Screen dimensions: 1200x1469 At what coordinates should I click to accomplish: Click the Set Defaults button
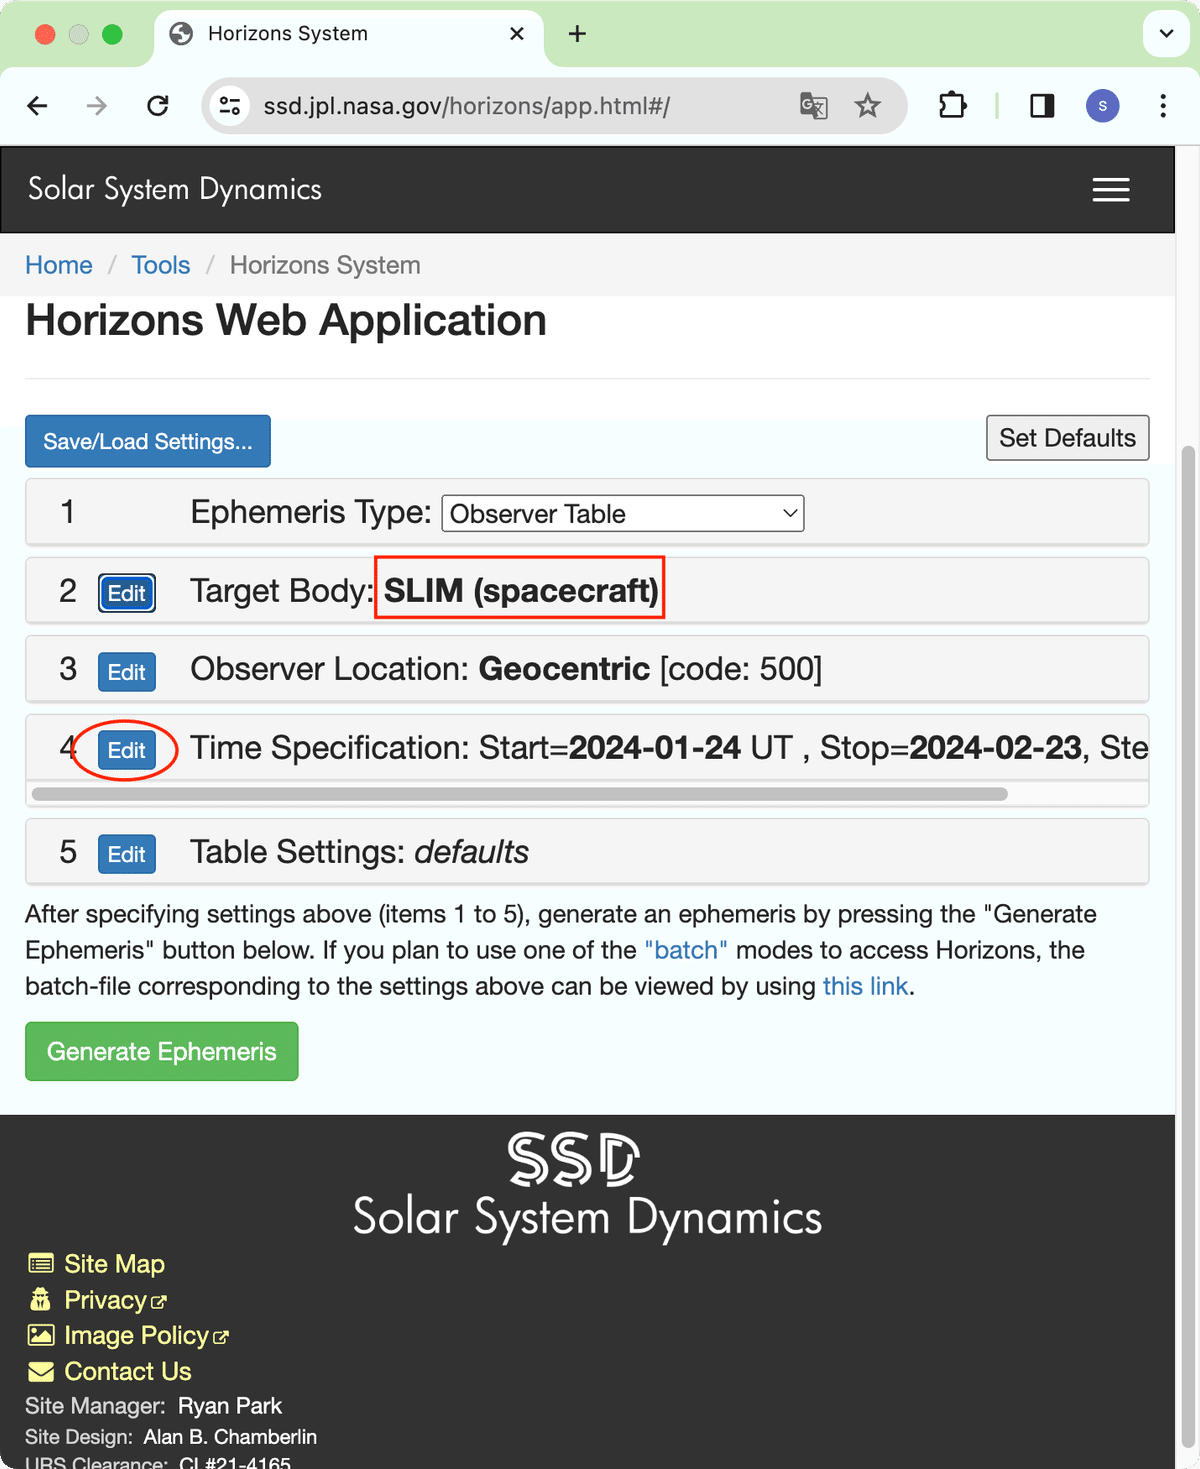click(1068, 438)
